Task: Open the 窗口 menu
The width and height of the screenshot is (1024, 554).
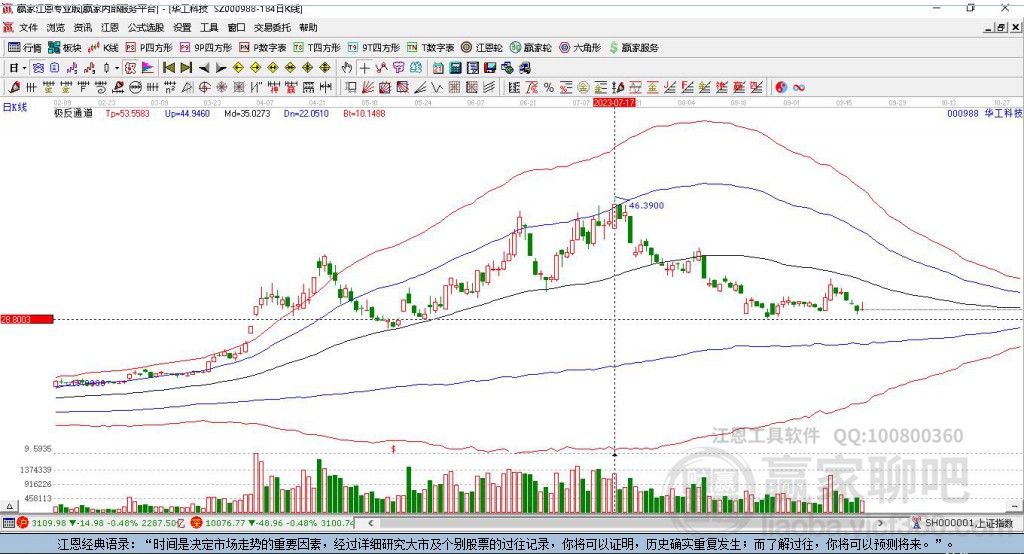Action: [236, 27]
